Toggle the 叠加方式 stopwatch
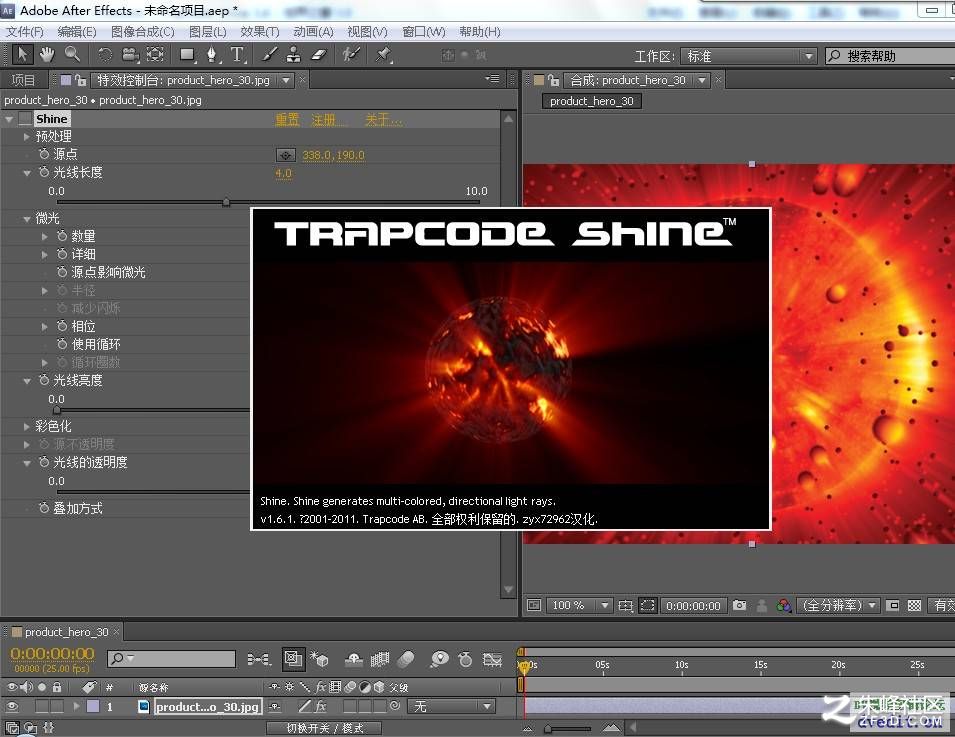 pos(44,507)
